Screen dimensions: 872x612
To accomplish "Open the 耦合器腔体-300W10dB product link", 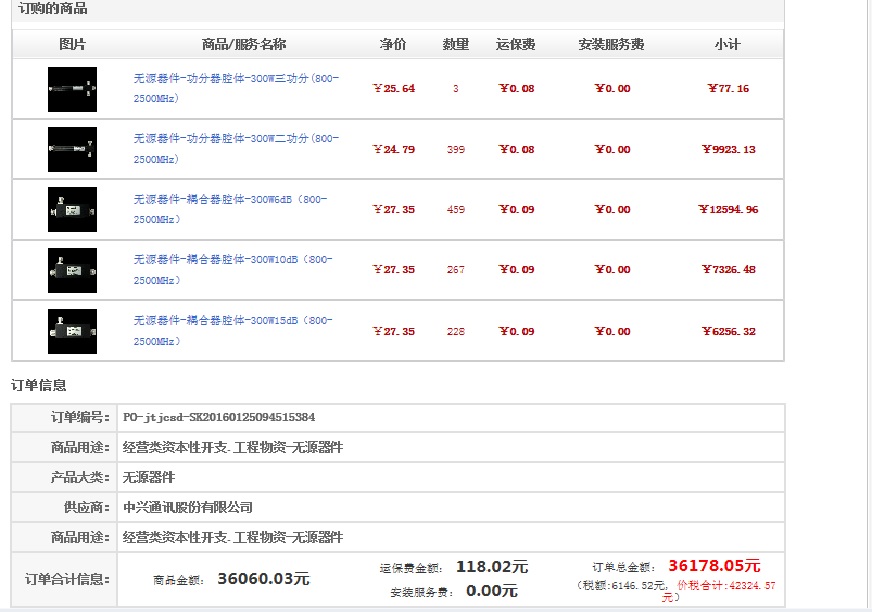I will click(x=234, y=260).
